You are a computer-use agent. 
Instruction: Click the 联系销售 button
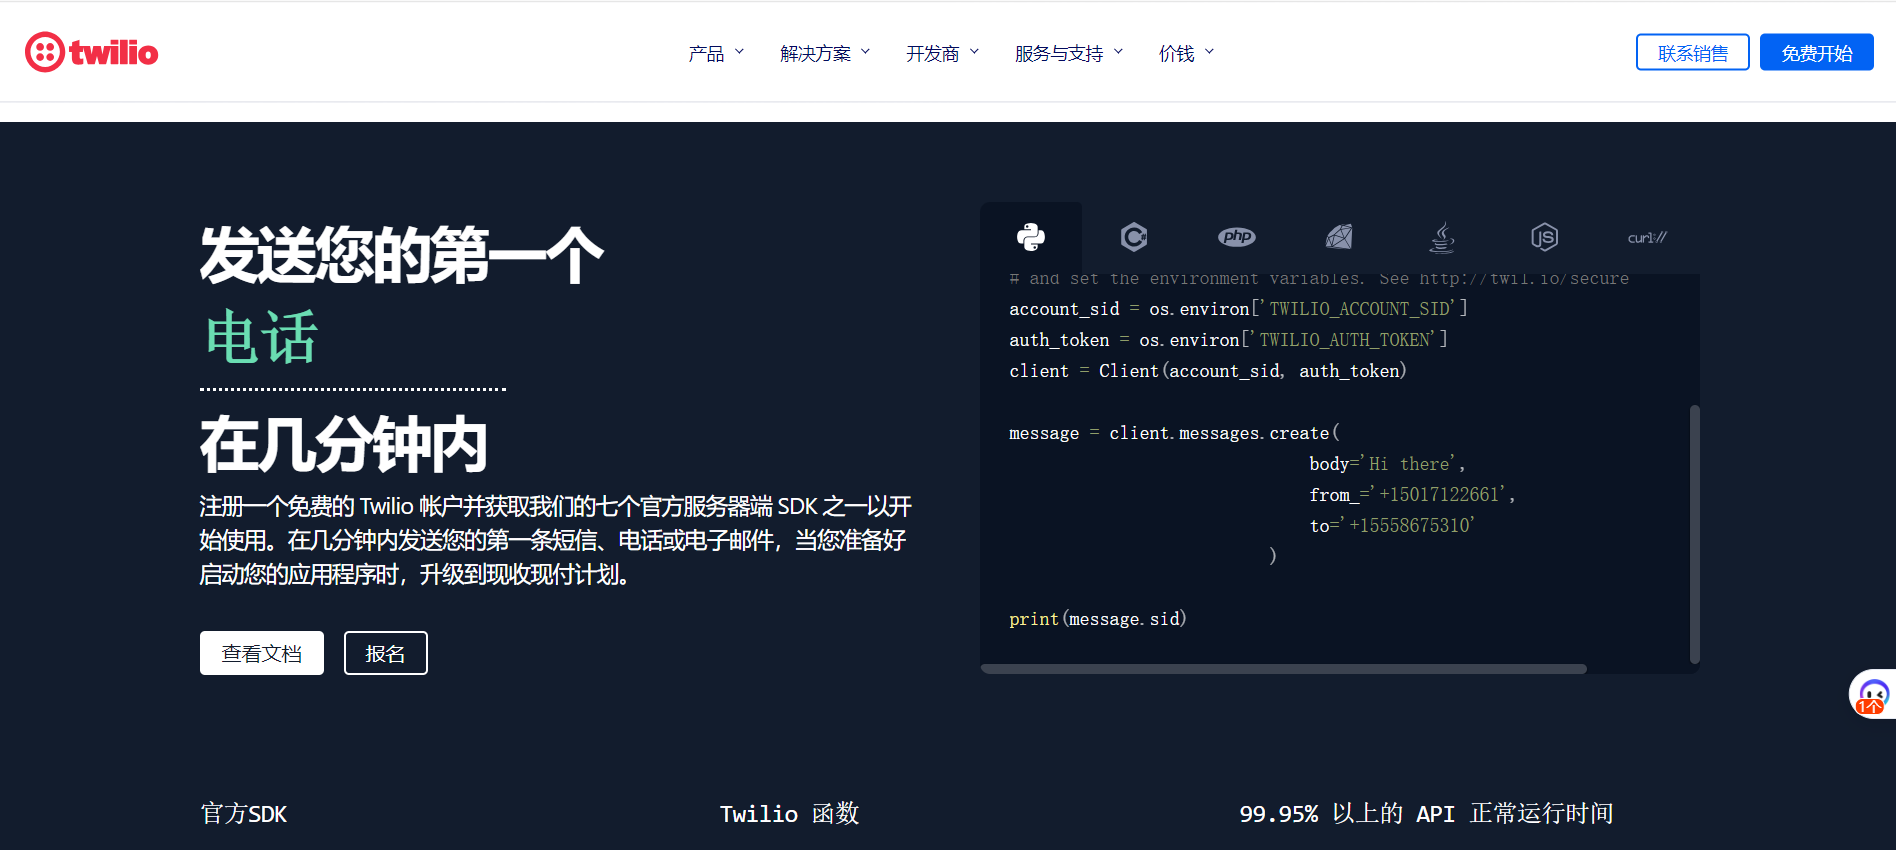pyautogui.click(x=1693, y=53)
